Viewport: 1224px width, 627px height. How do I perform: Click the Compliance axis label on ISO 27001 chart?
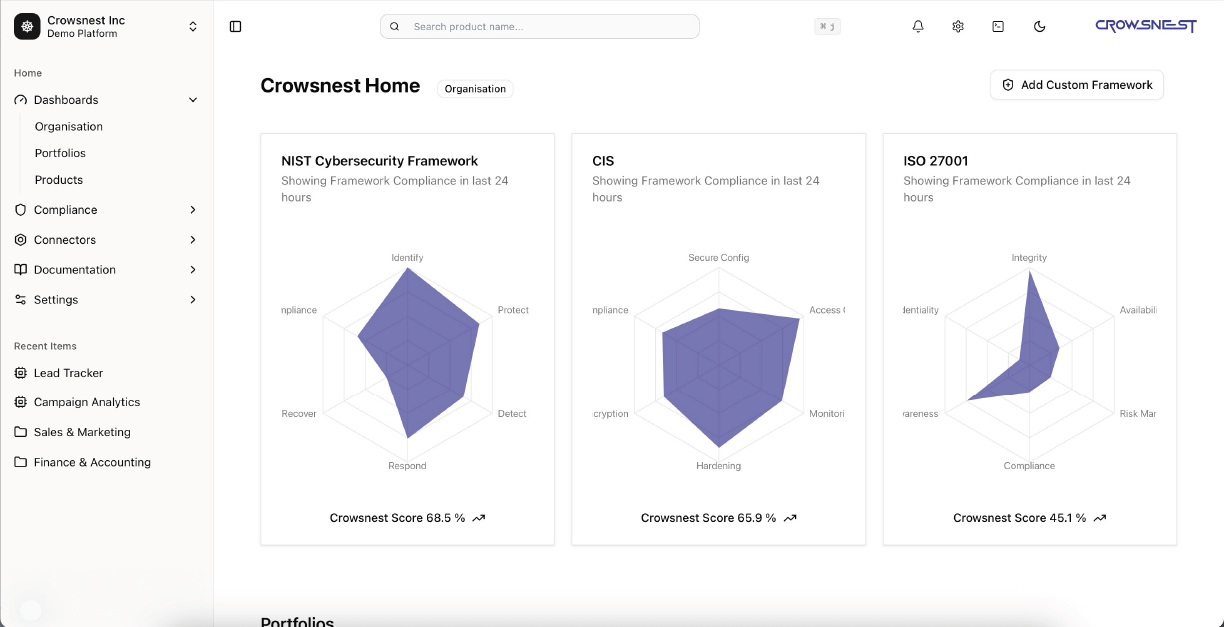tap(1029, 466)
